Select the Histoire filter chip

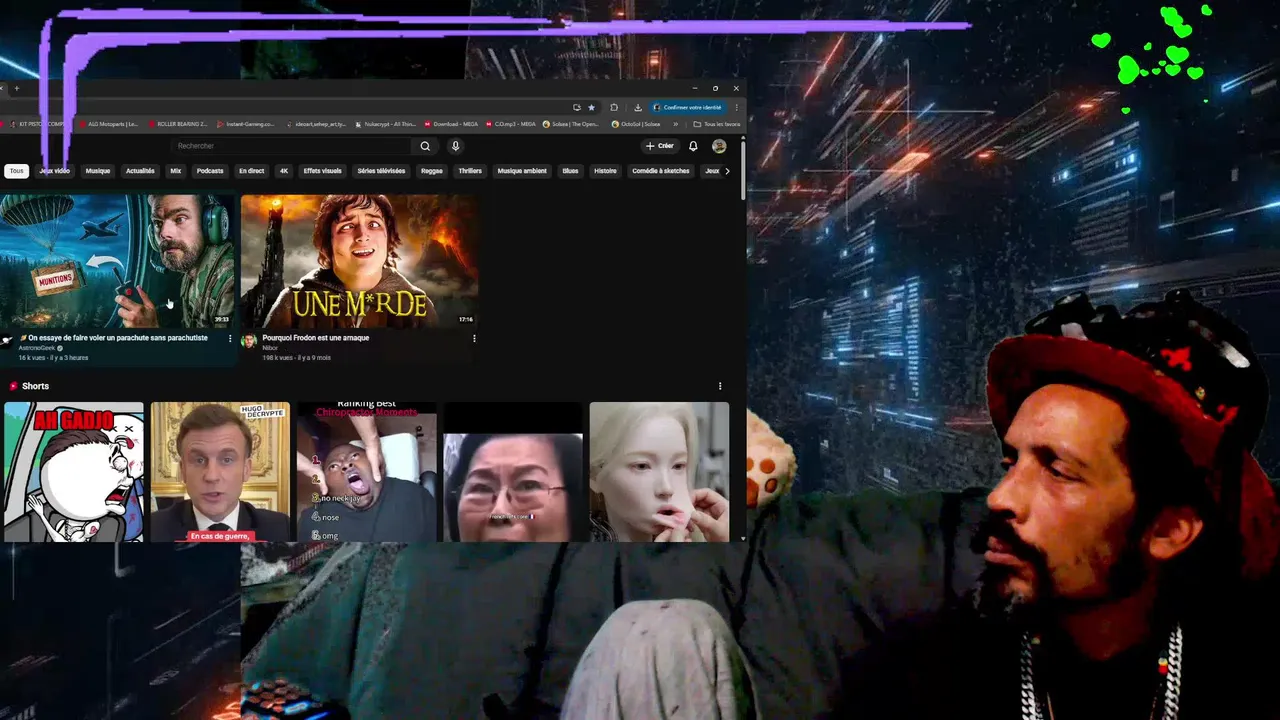point(606,171)
